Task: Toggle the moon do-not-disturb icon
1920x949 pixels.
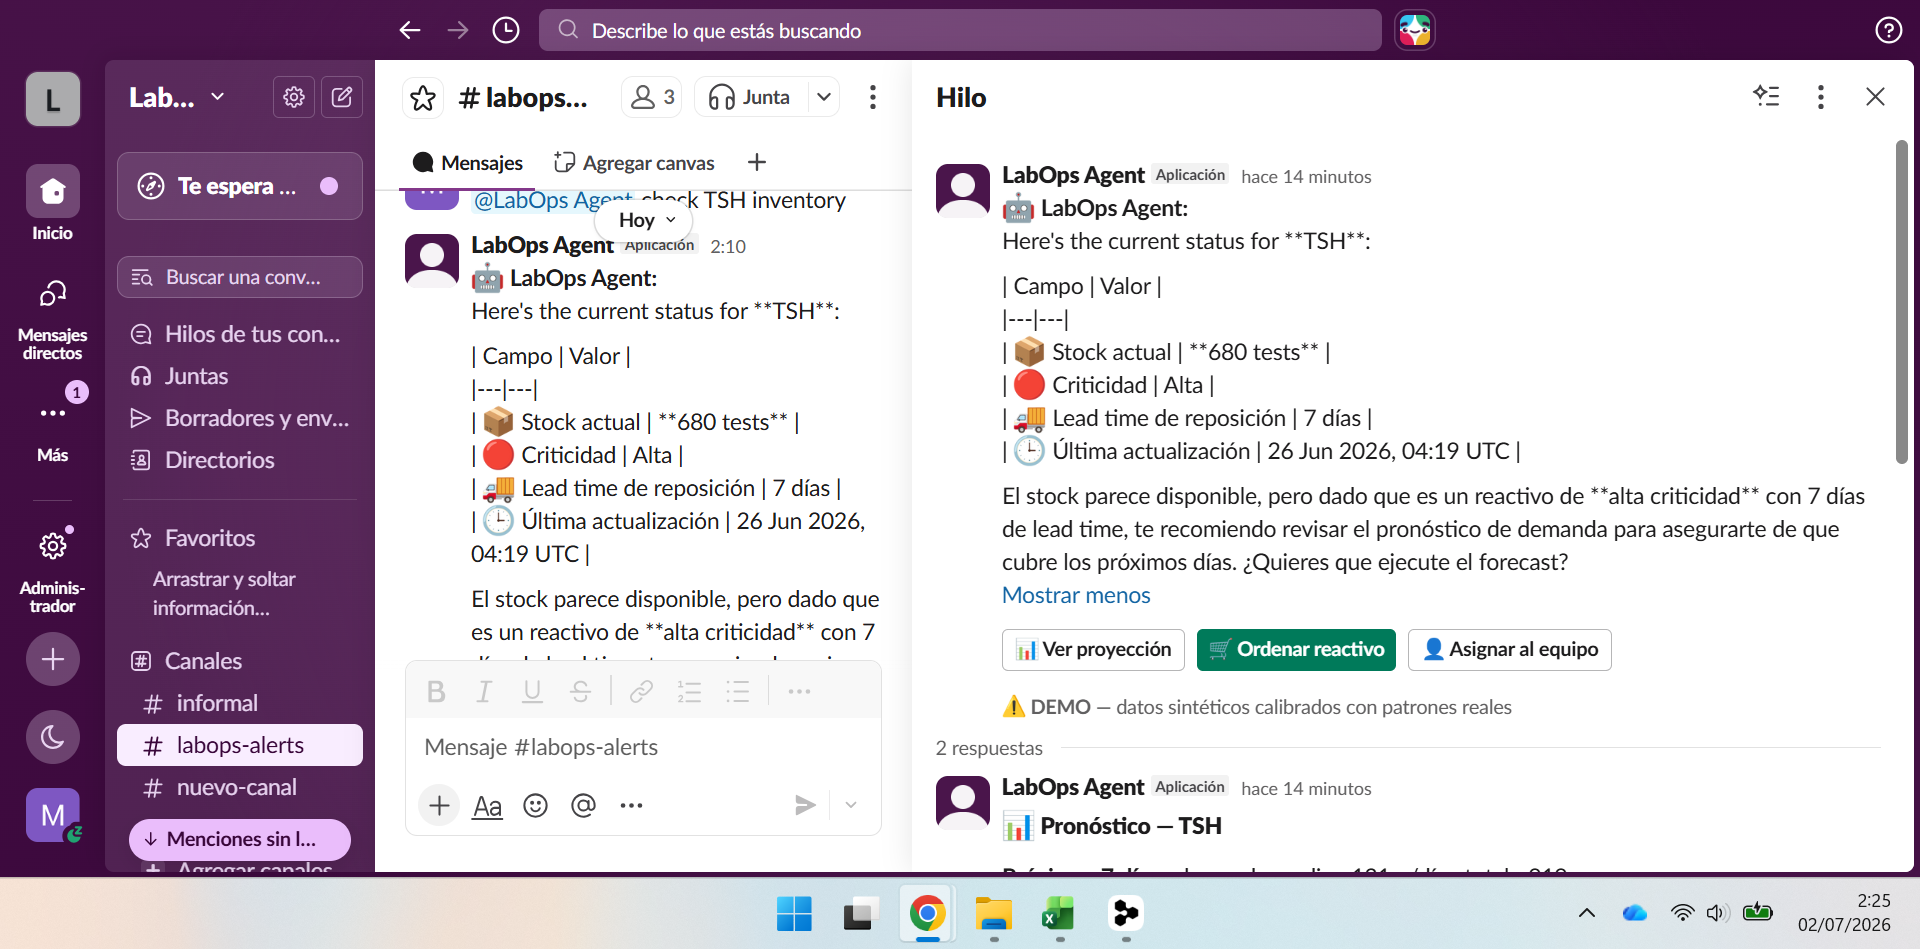Action: tap(53, 738)
